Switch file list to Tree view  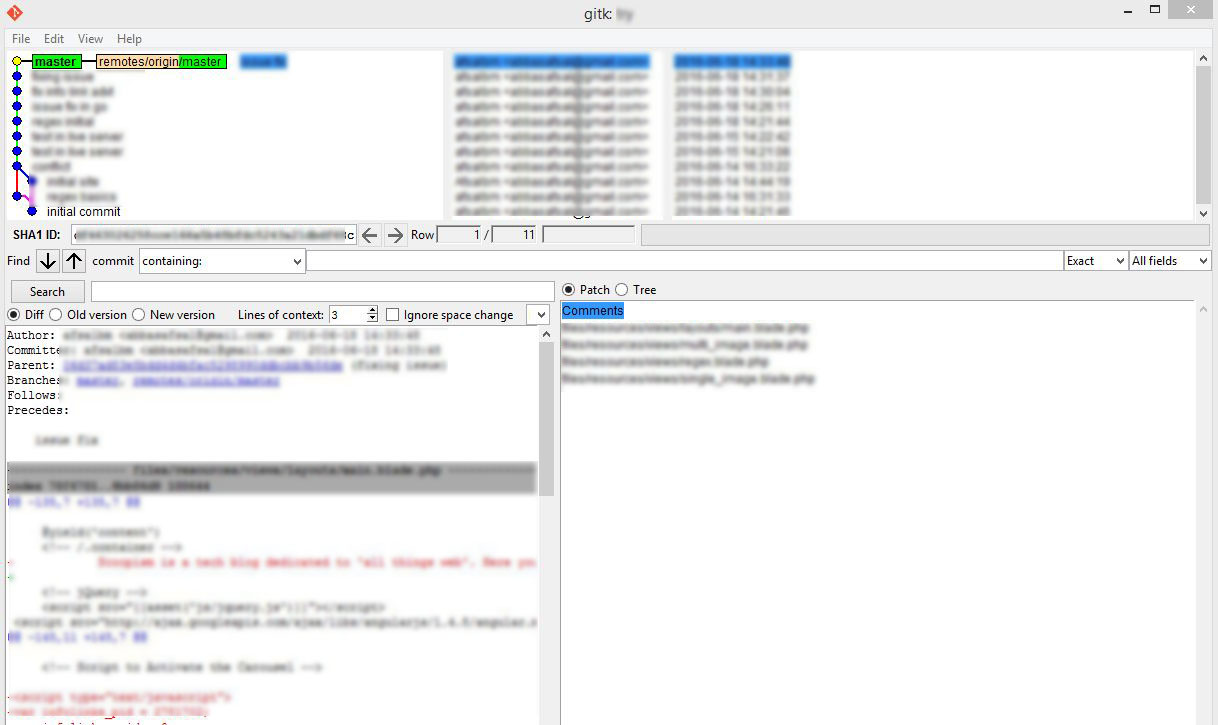pos(622,290)
